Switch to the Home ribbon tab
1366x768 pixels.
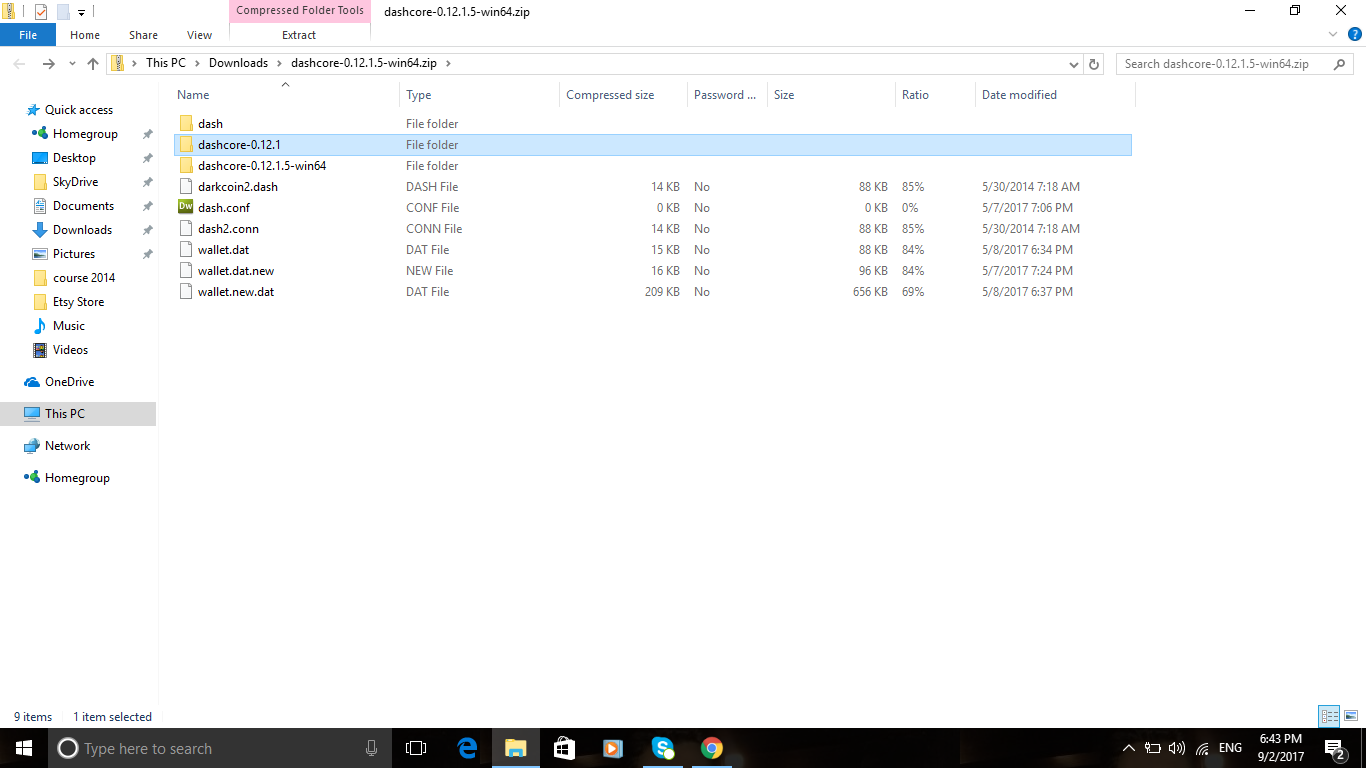click(85, 35)
